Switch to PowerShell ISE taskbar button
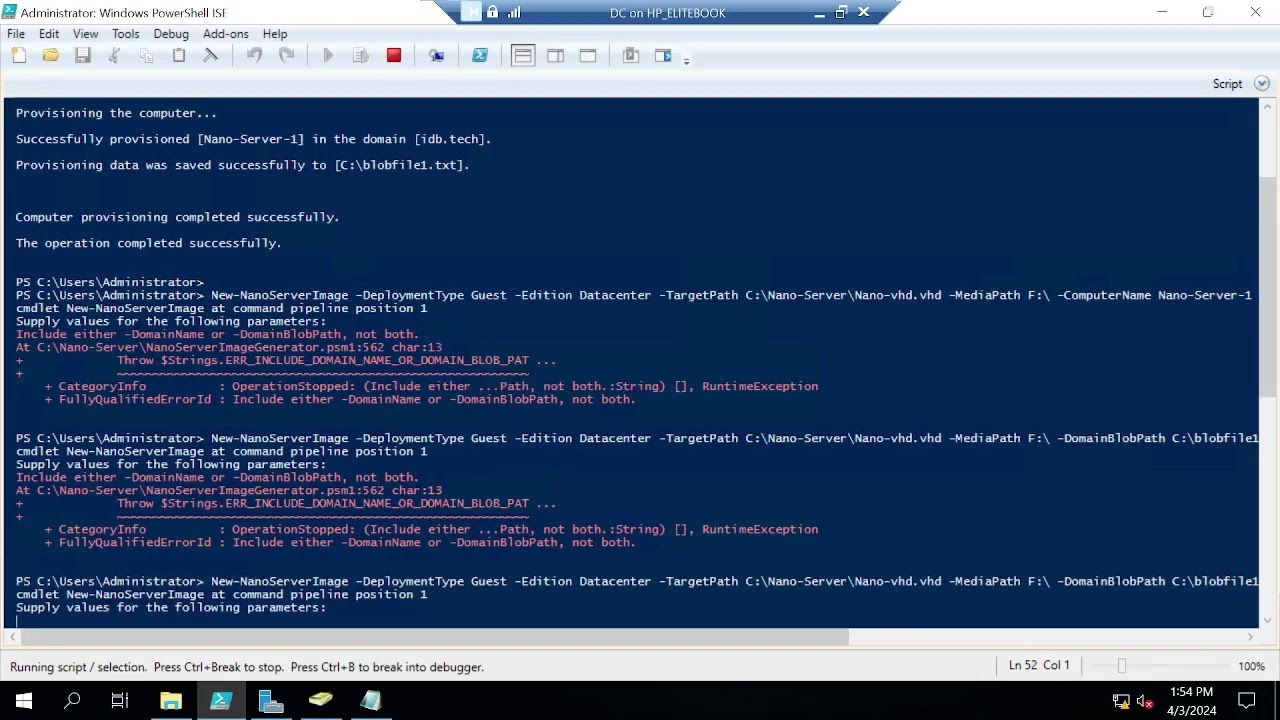Image resolution: width=1280 pixels, height=720 pixels. (x=221, y=700)
